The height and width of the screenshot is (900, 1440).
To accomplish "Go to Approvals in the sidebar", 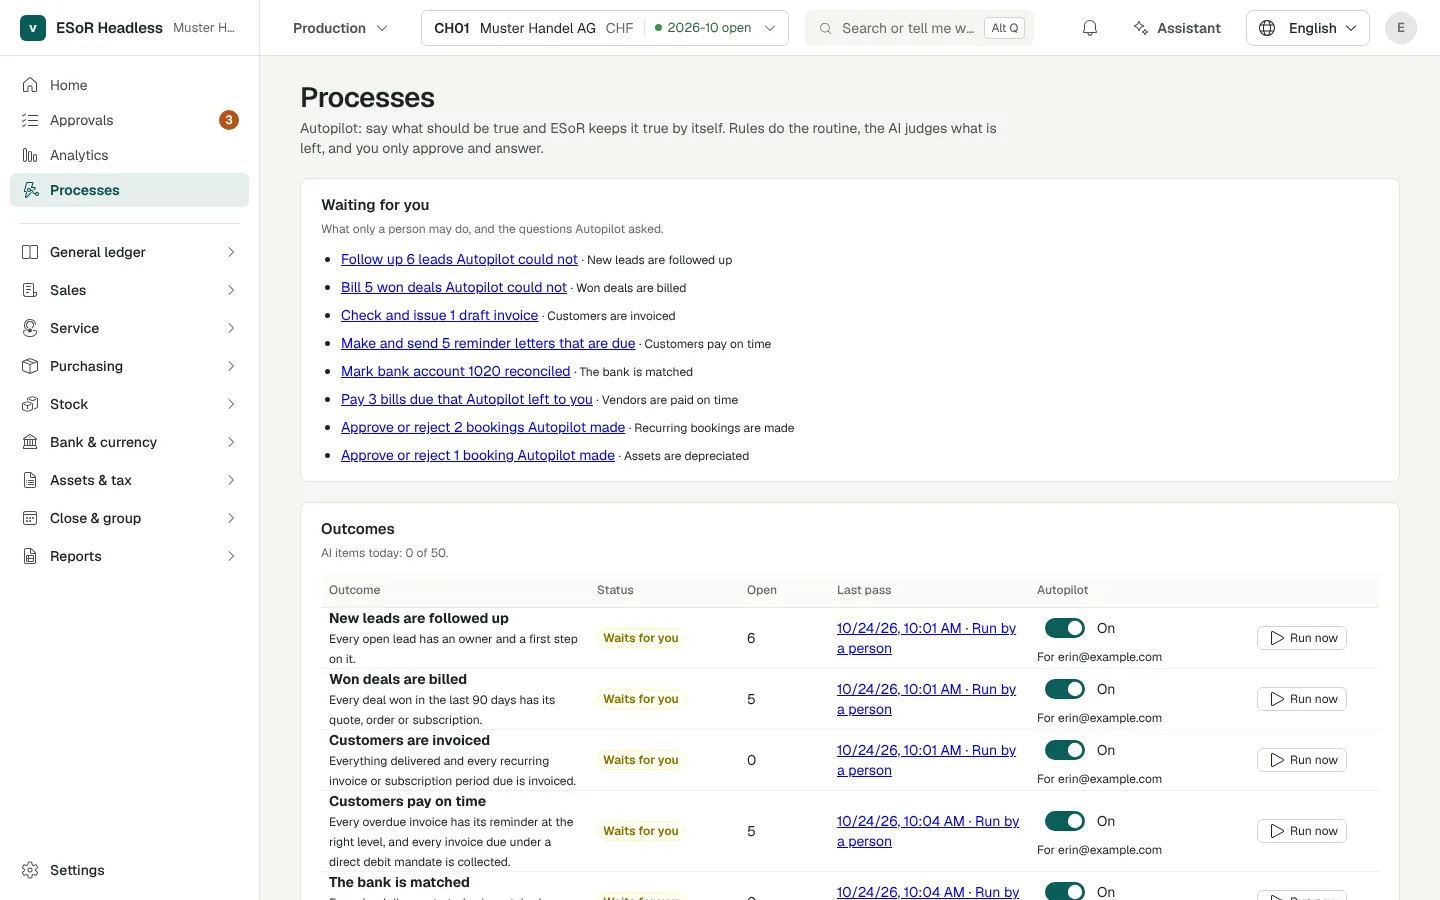I will [130, 120].
